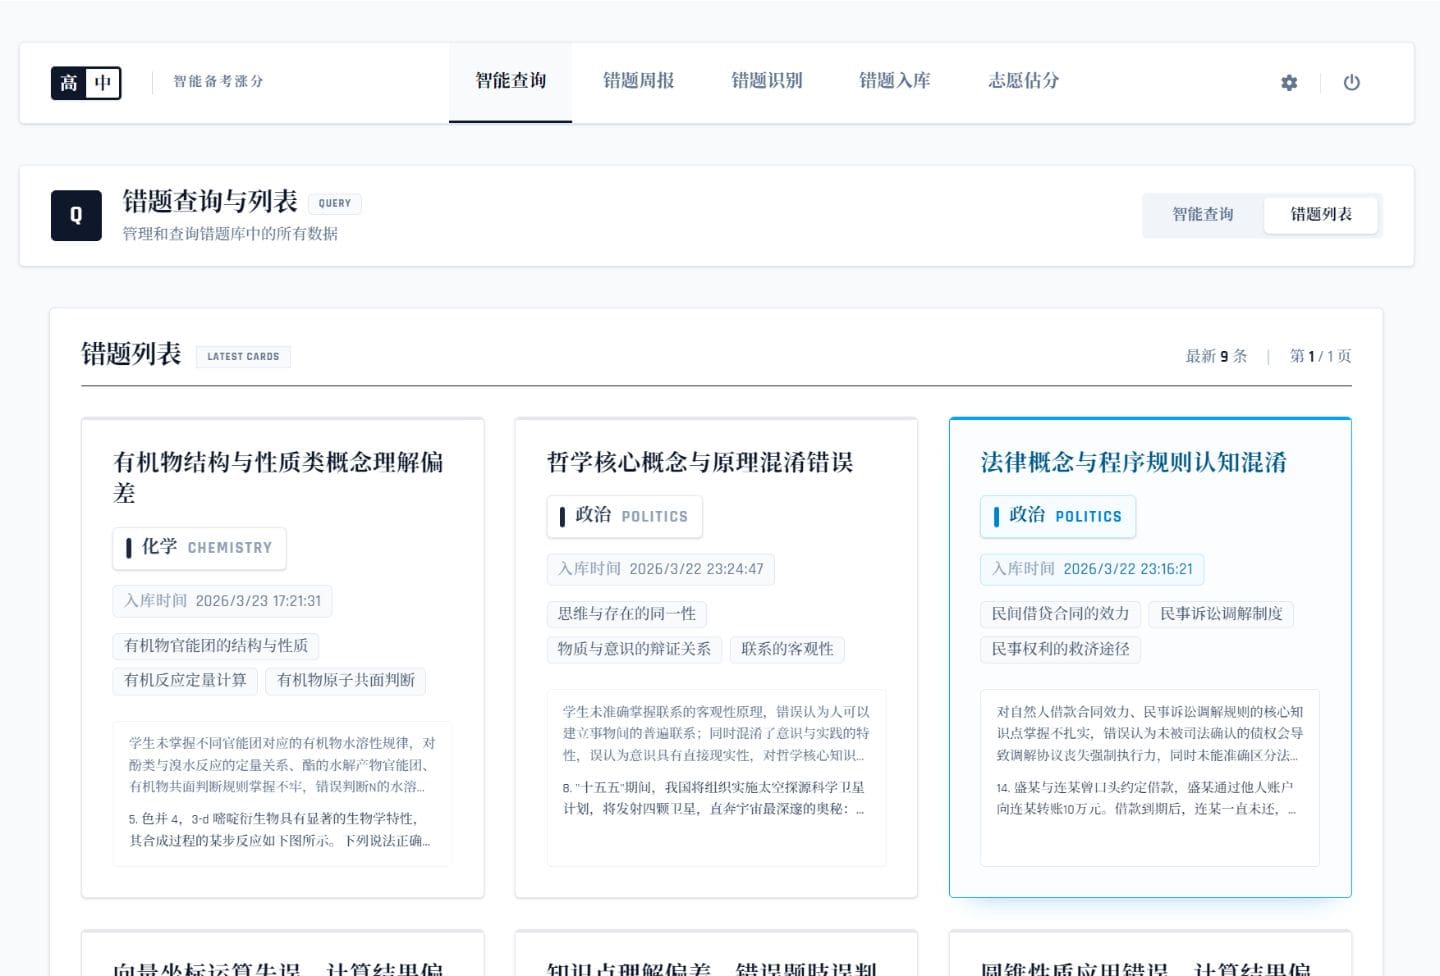The height and width of the screenshot is (976, 1440).
Task: Open the 有机物结构与性质类概念理解偏差 card
Action: [x=278, y=477]
